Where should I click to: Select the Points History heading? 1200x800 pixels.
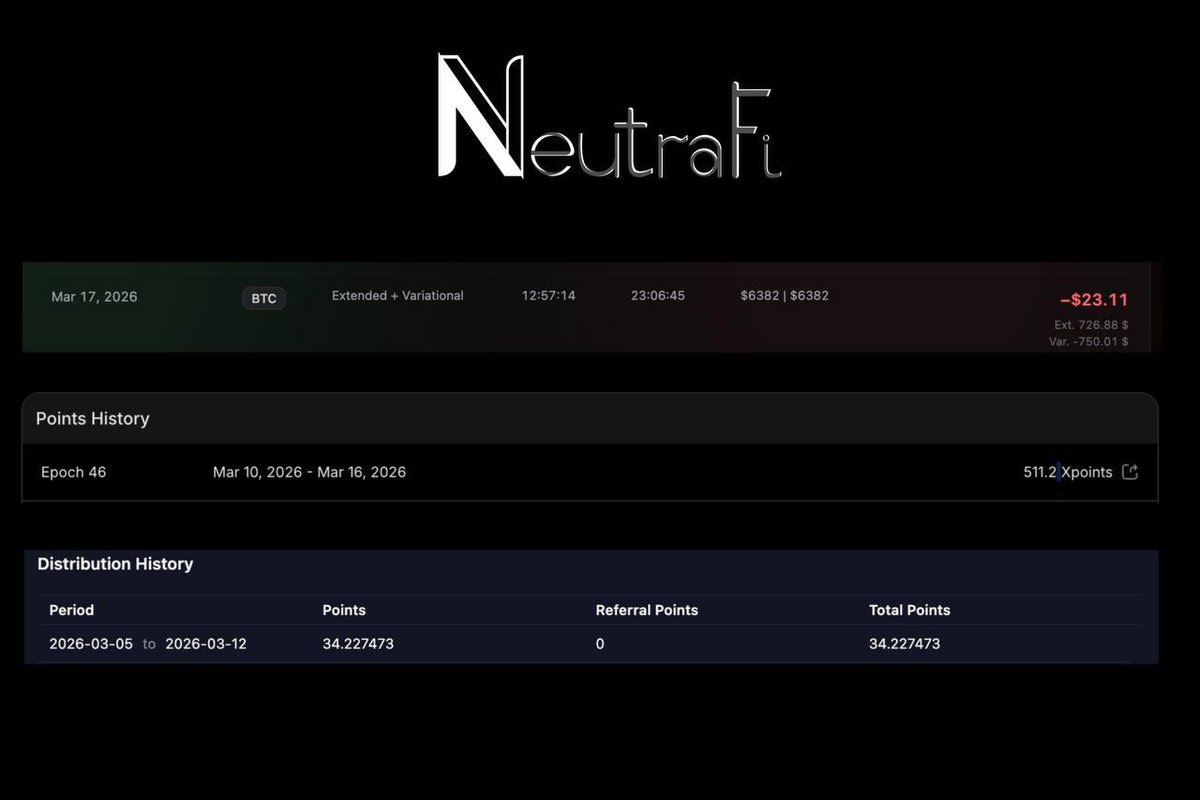click(93, 419)
